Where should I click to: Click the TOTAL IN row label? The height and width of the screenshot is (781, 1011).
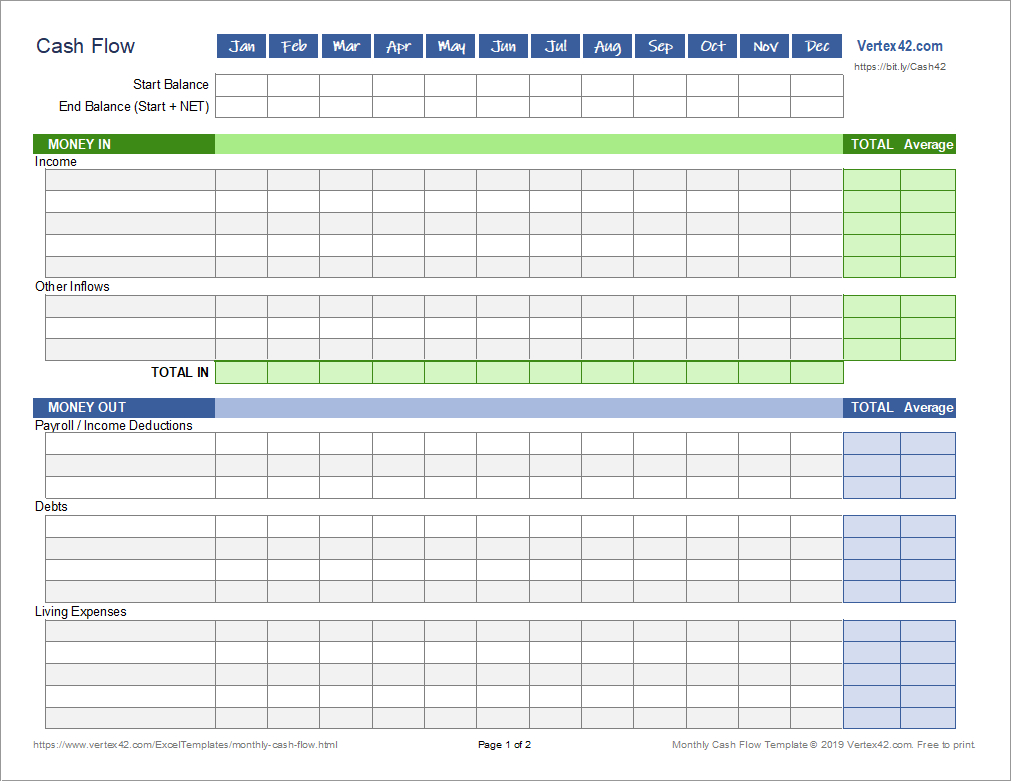(x=180, y=372)
